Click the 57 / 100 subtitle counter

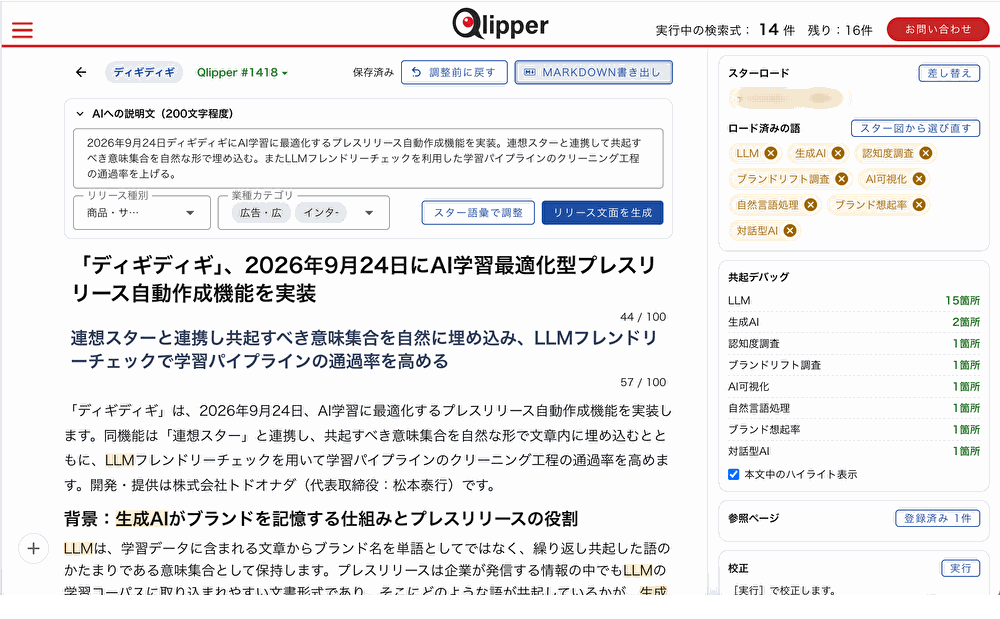click(x=643, y=382)
